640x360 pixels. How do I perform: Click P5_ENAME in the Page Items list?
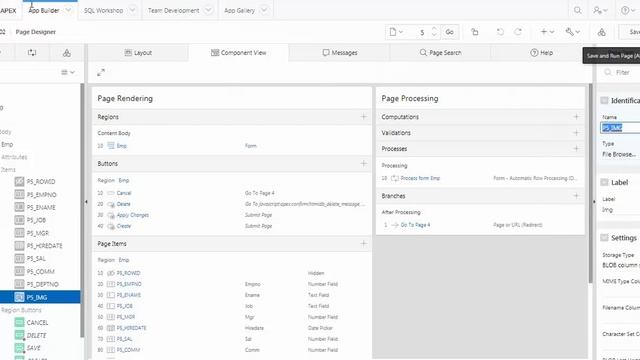tap(129, 295)
